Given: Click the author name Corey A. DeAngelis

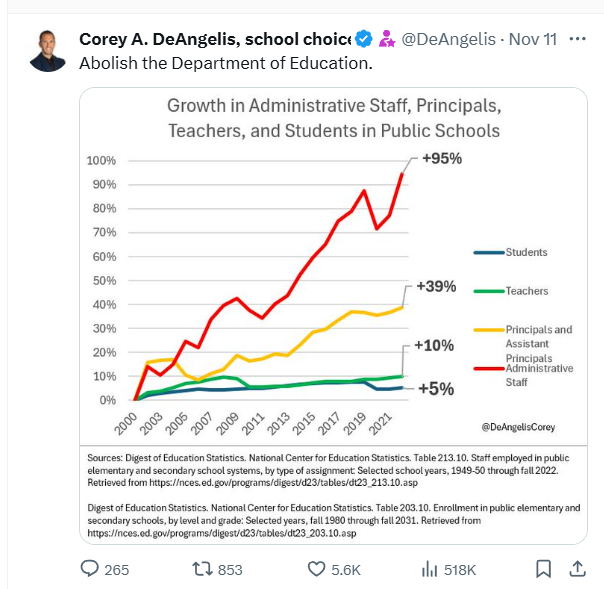Looking at the screenshot, I should tap(214, 40).
